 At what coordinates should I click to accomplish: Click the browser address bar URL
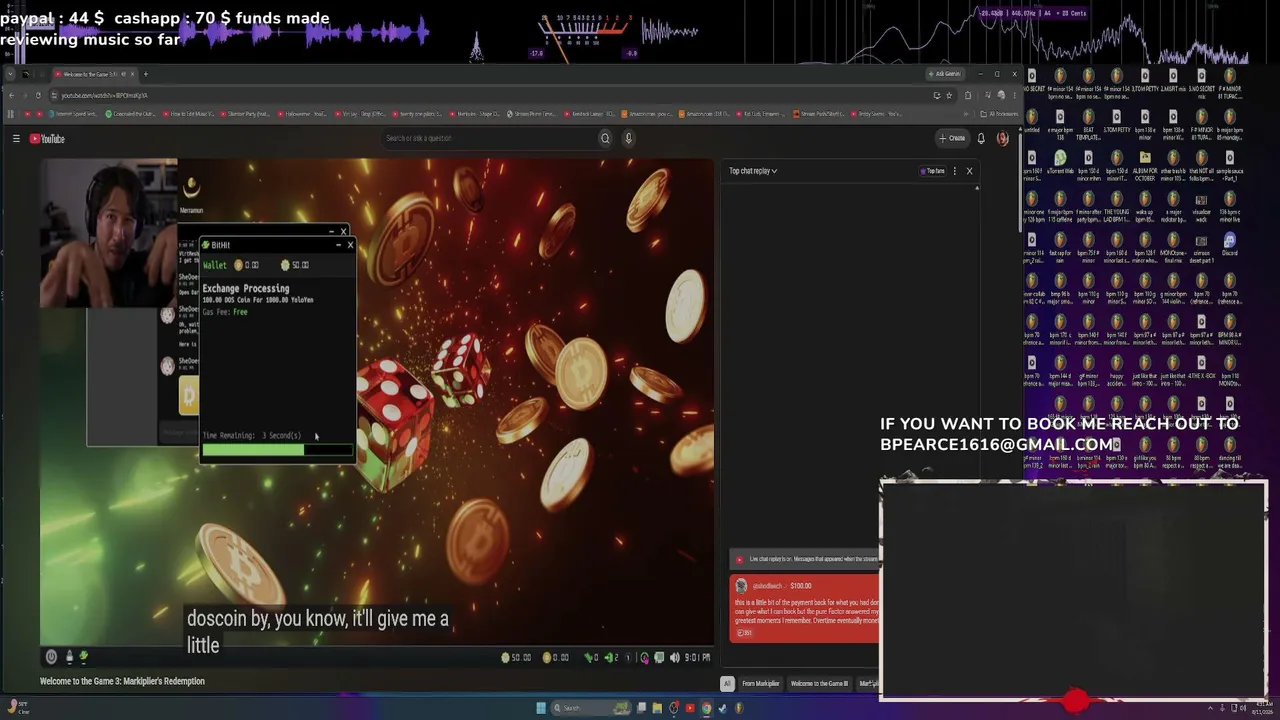pos(104,95)
